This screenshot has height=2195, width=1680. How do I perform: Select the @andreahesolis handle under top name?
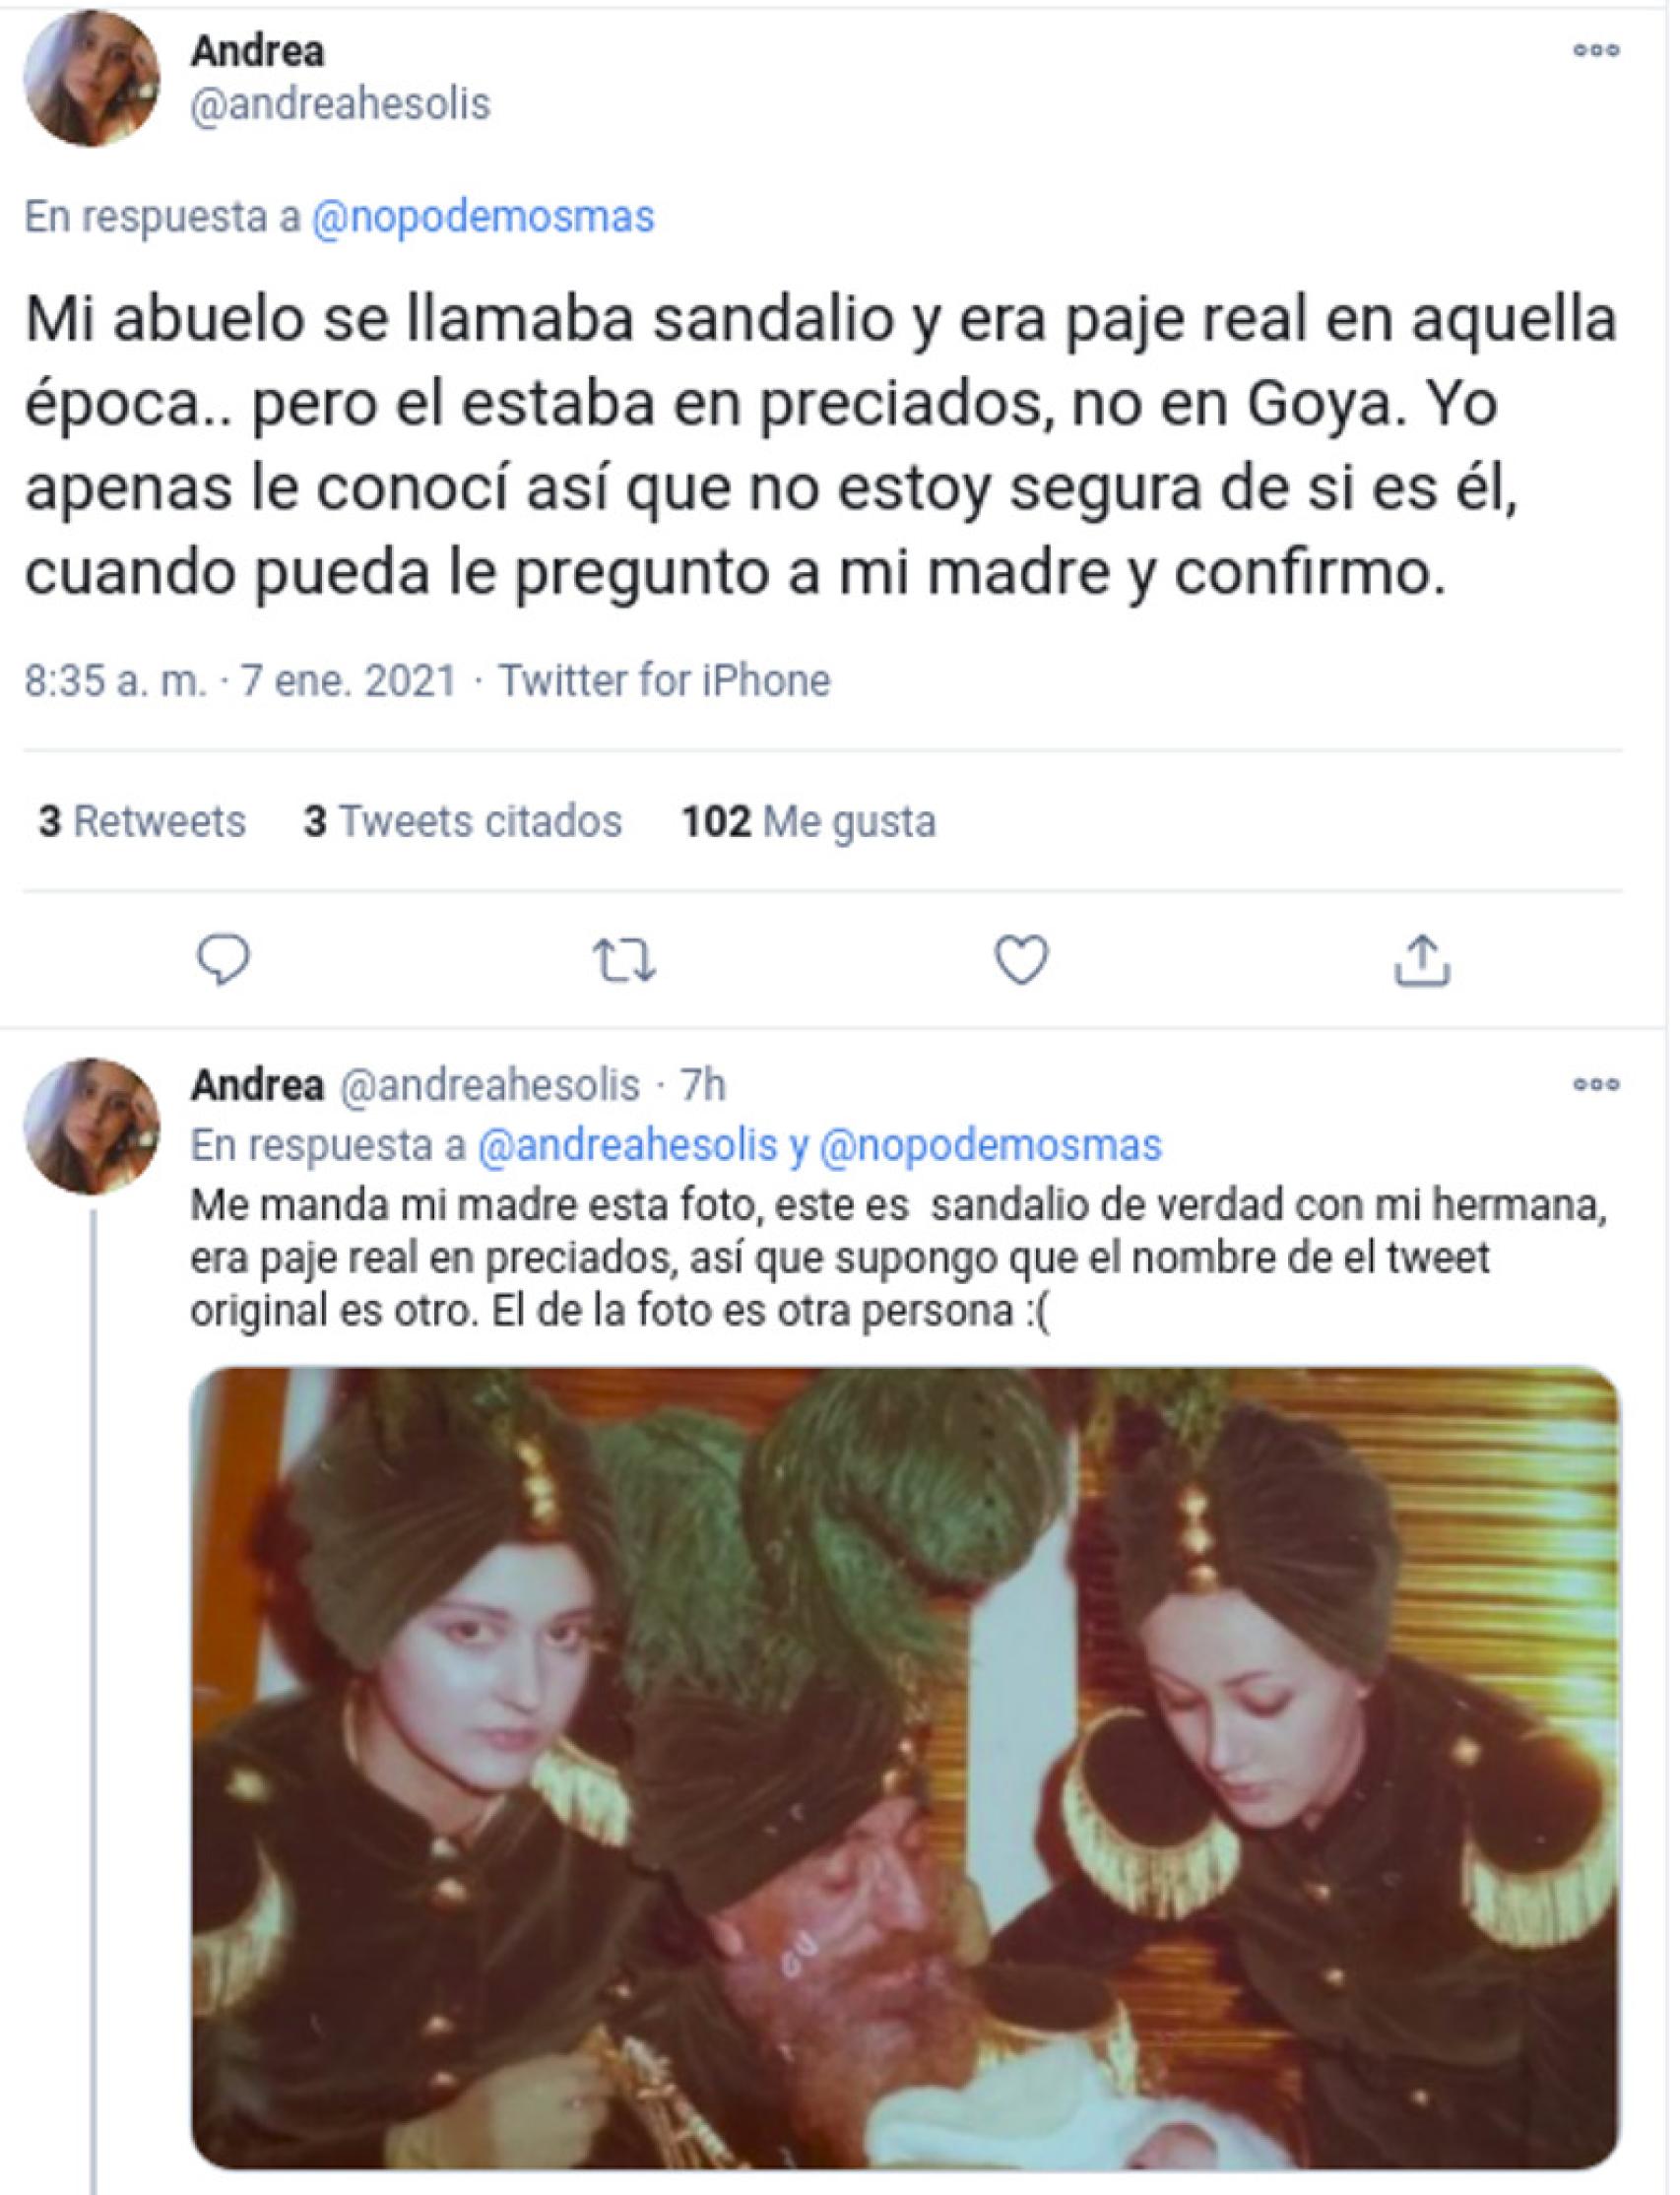[341, 104]
